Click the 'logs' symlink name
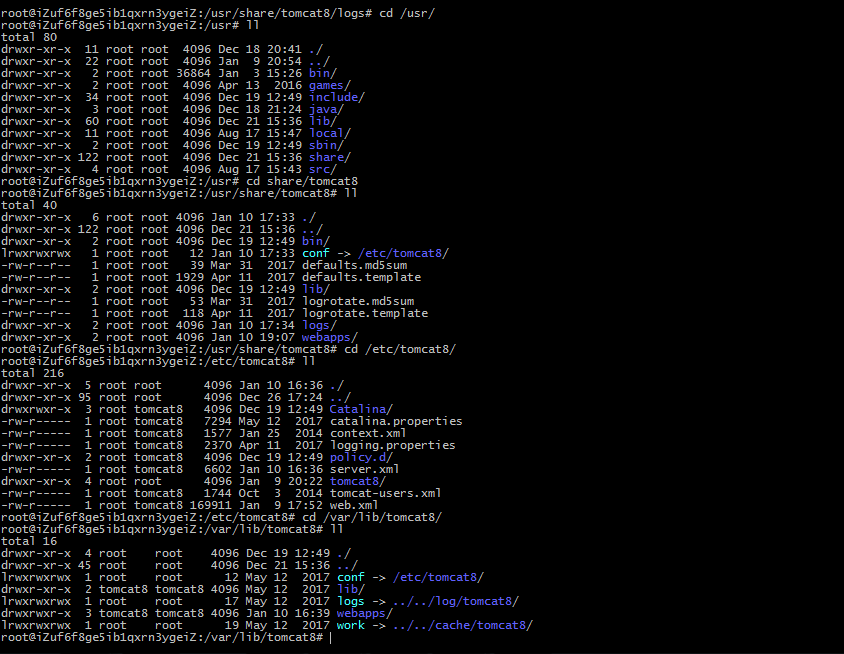Viewport: 844px width, 654px height. tap(350, 601)
